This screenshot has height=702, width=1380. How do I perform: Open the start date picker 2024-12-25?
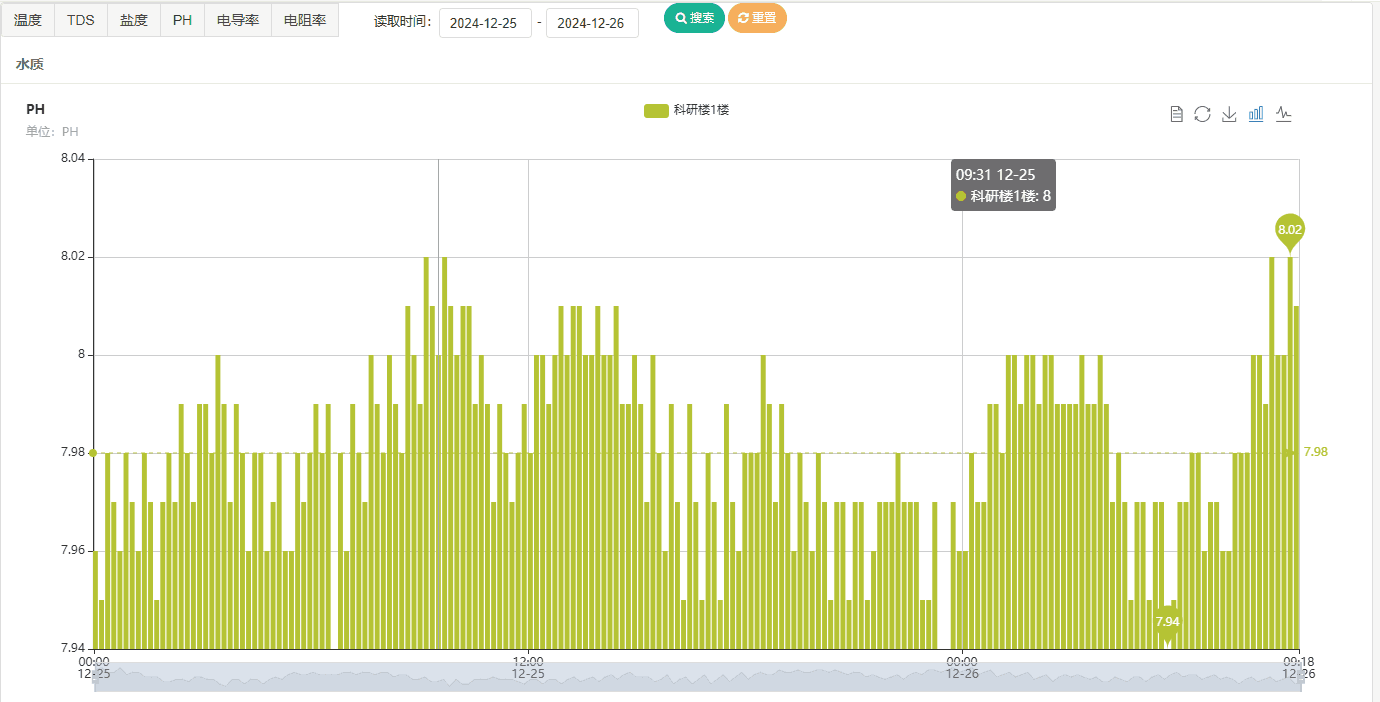[484, 23]
